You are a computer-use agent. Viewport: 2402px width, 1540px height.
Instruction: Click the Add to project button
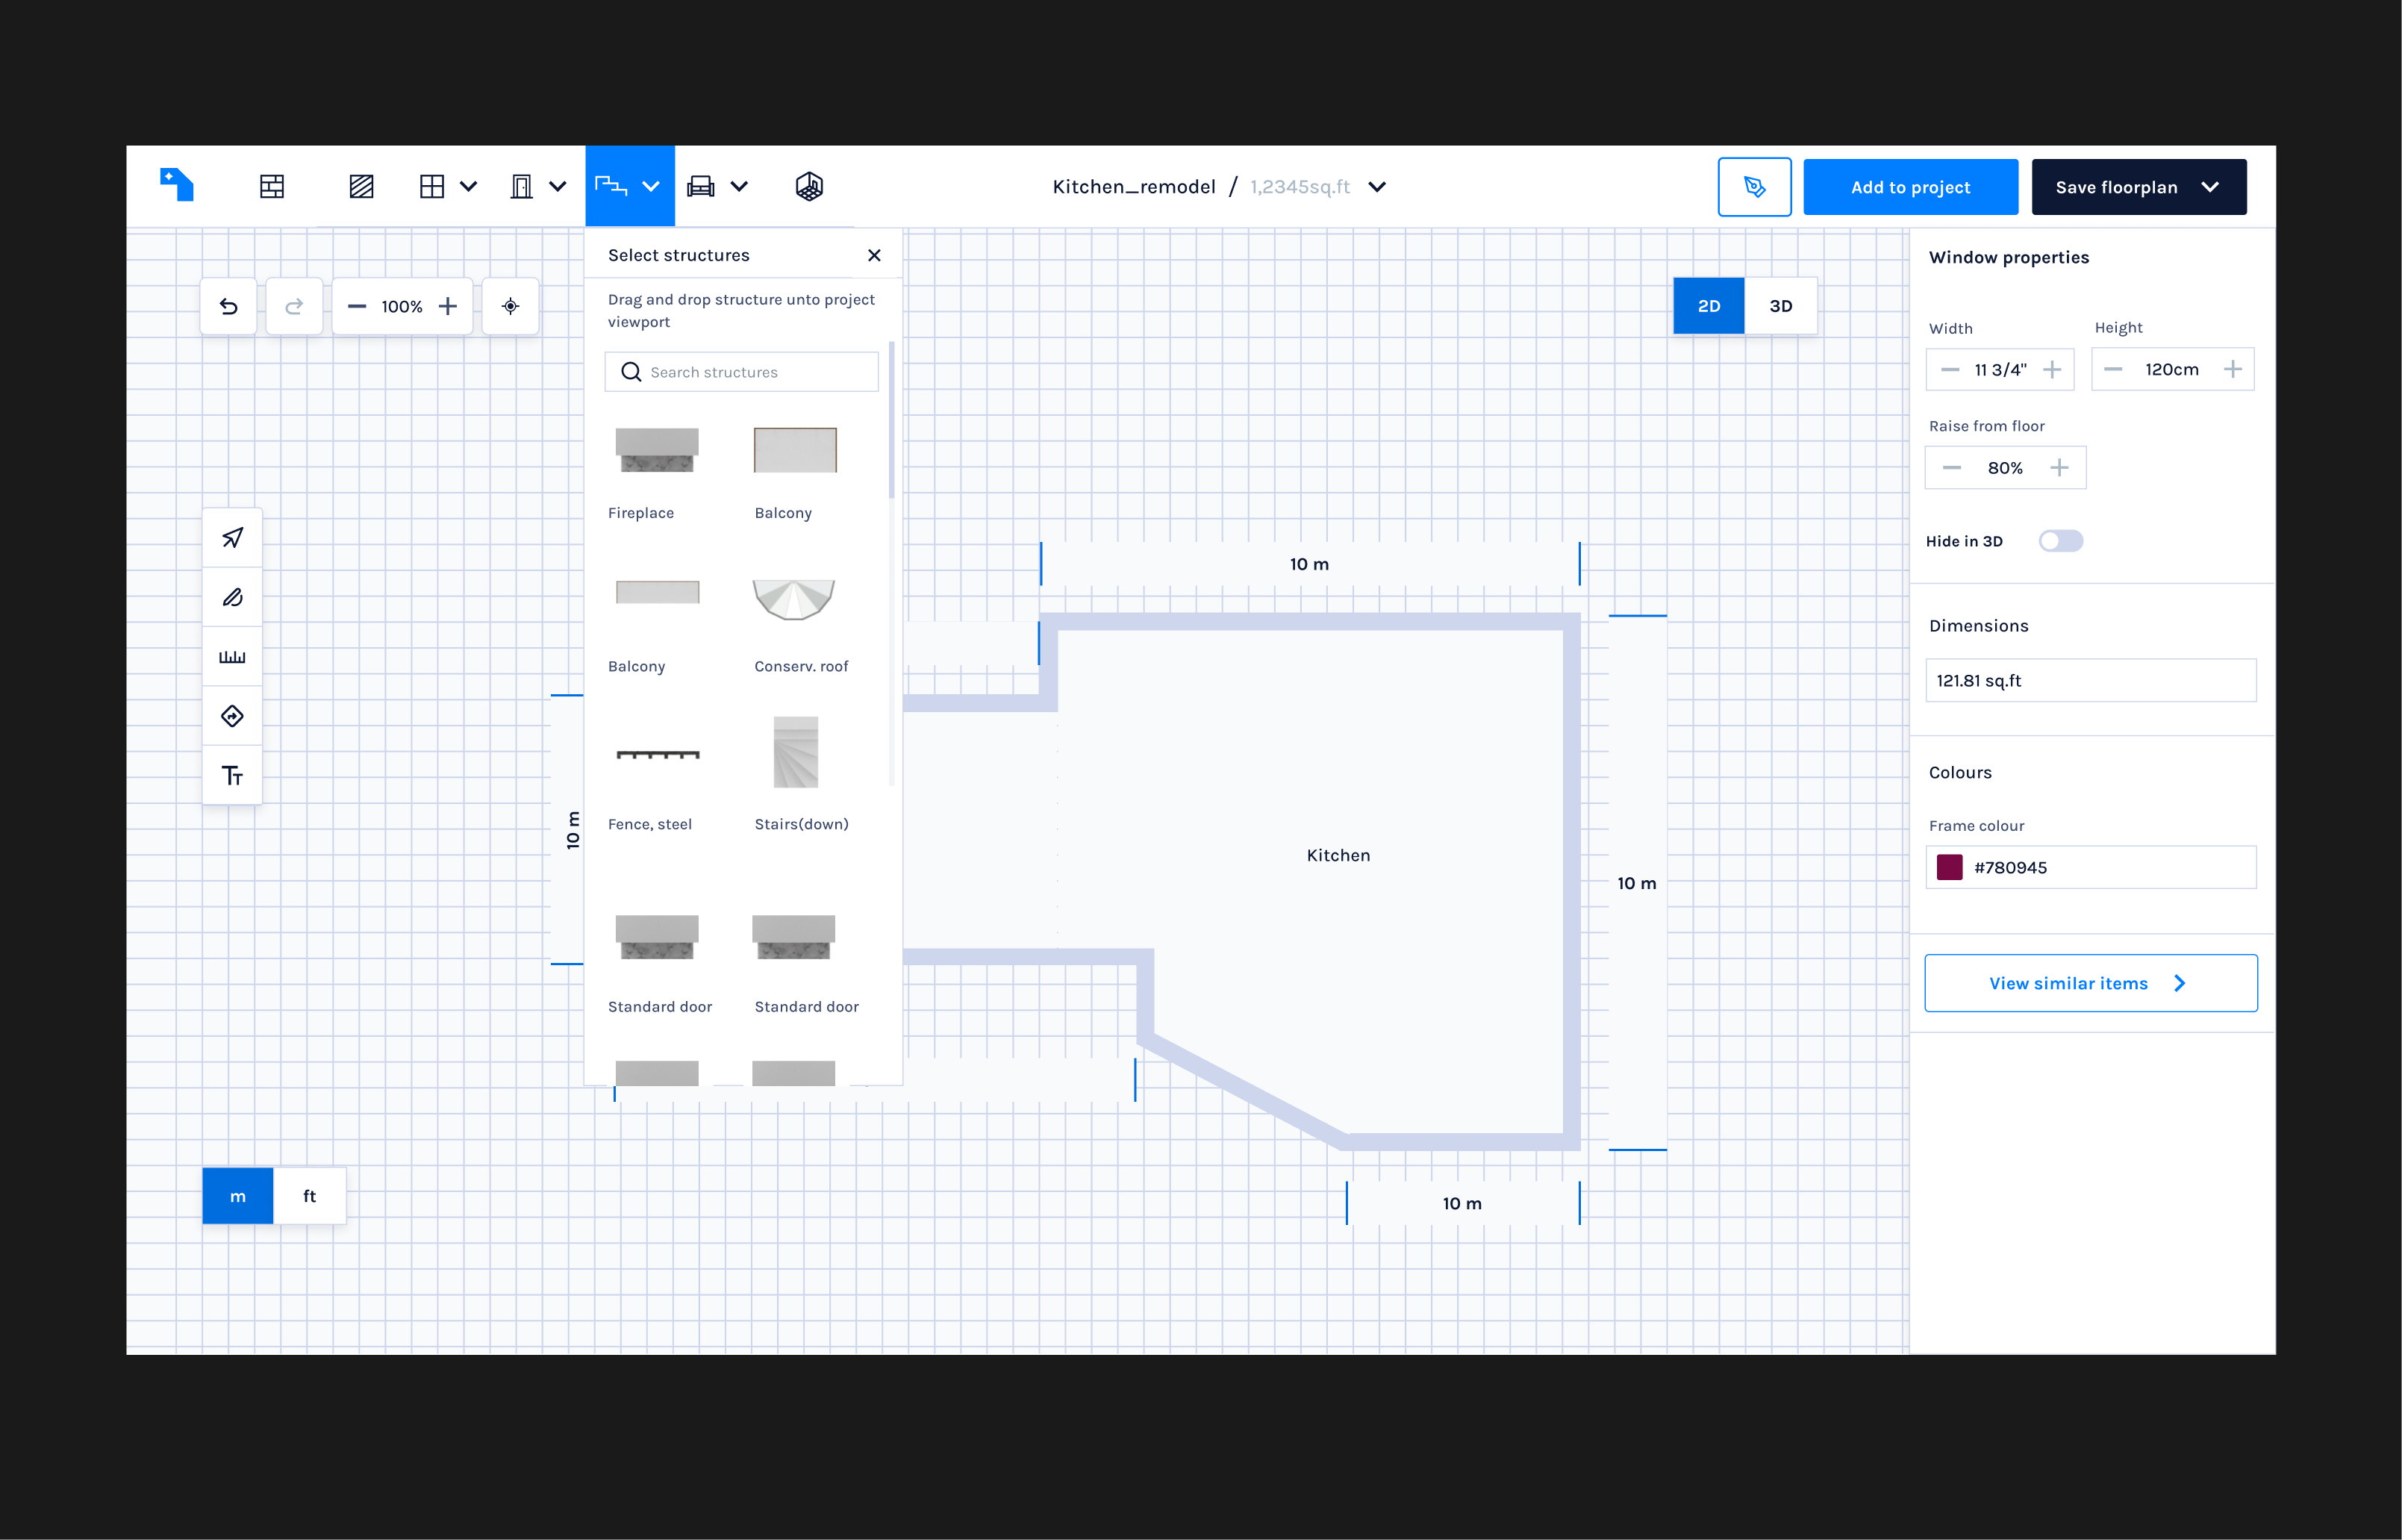[1909, 187]
